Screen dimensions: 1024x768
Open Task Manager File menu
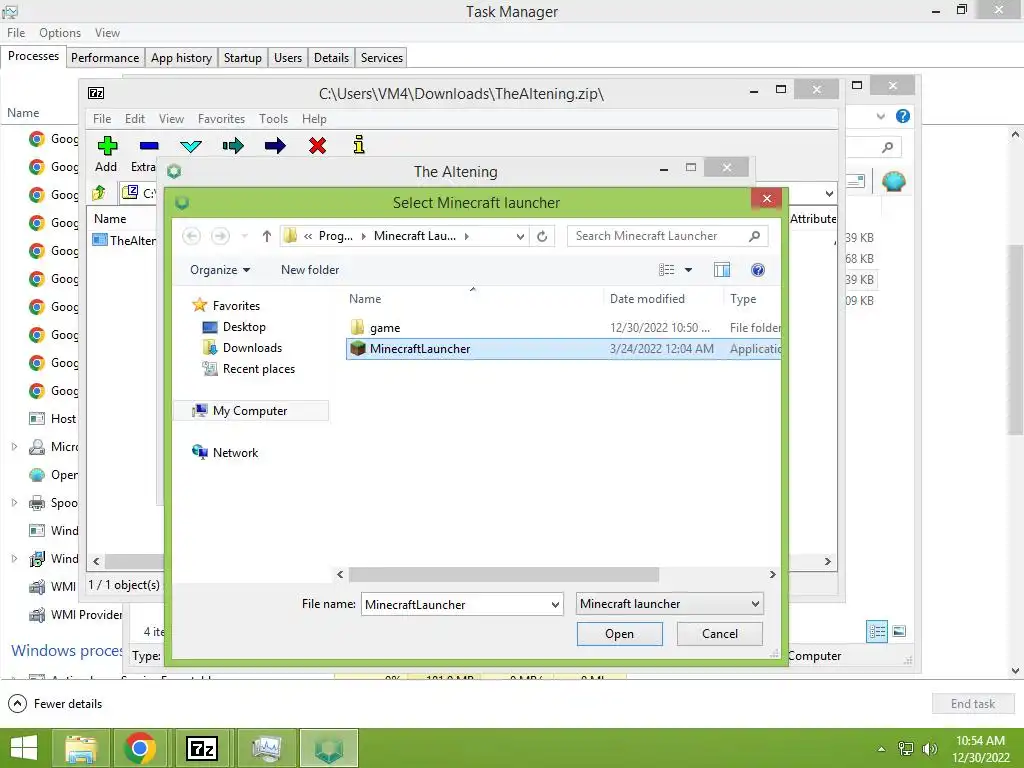tap(16, 33)
